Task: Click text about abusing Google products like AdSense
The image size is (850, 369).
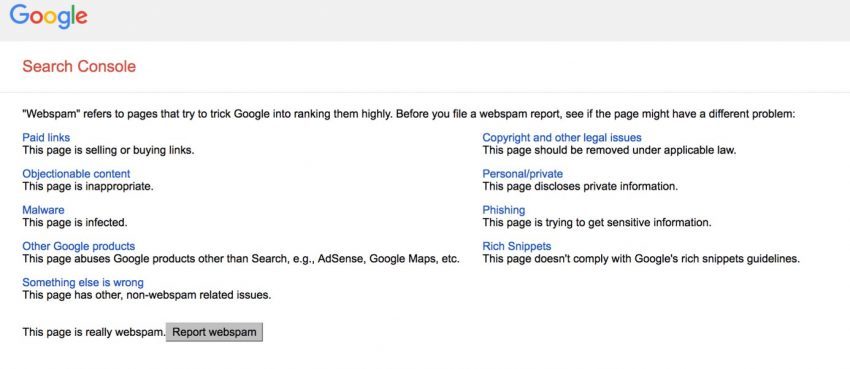Action: pyautogui.click(x=241, y=259)
